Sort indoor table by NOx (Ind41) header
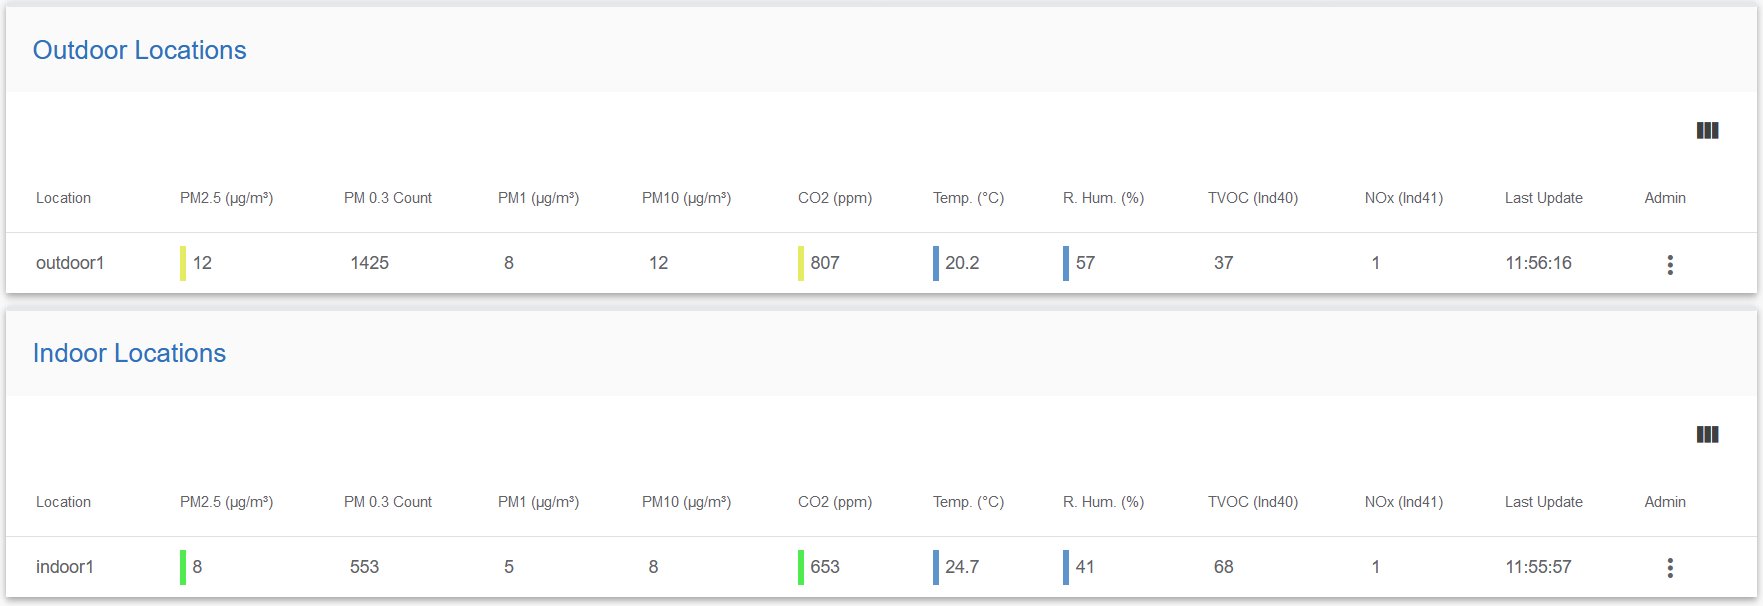The height and width of the screenshot is (606, 1763). pyautogui.click(x=1404, y=502)
